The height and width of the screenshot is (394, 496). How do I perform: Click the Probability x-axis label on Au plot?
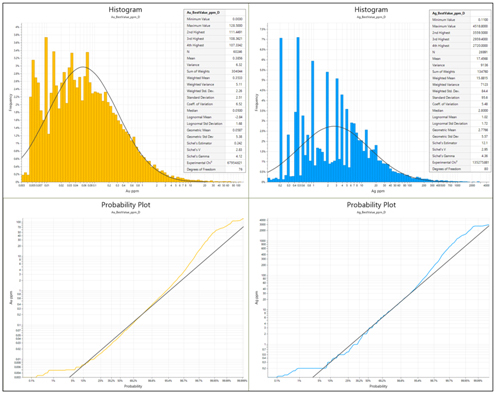pos(133,386)
